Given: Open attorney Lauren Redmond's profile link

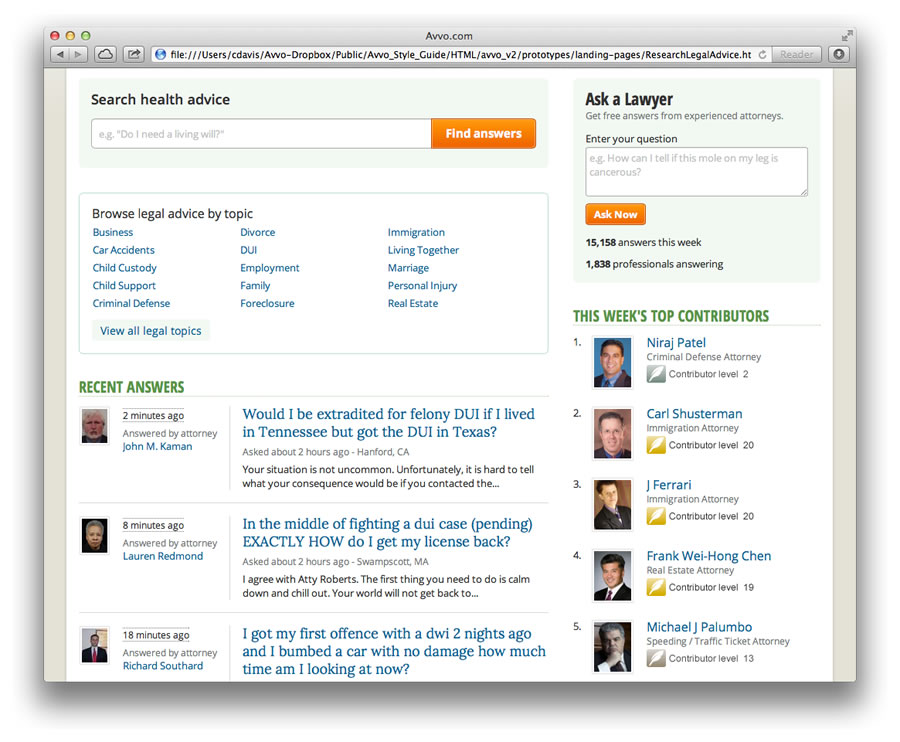Looking at the screenshot, I should [x=163, y=556].
